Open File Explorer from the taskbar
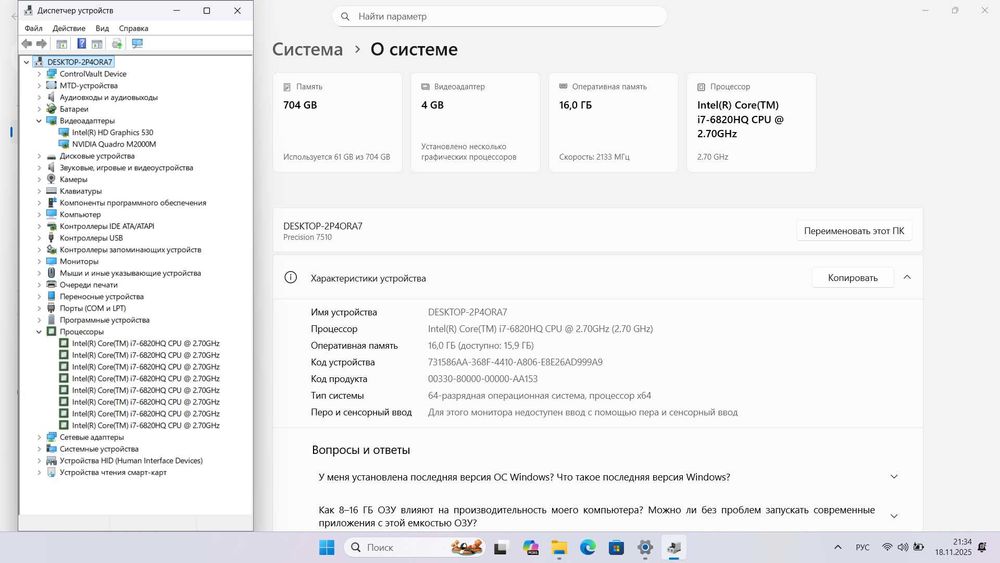Screen dimensions: 1000x563 pyautogui.click(x=559, y=548)
